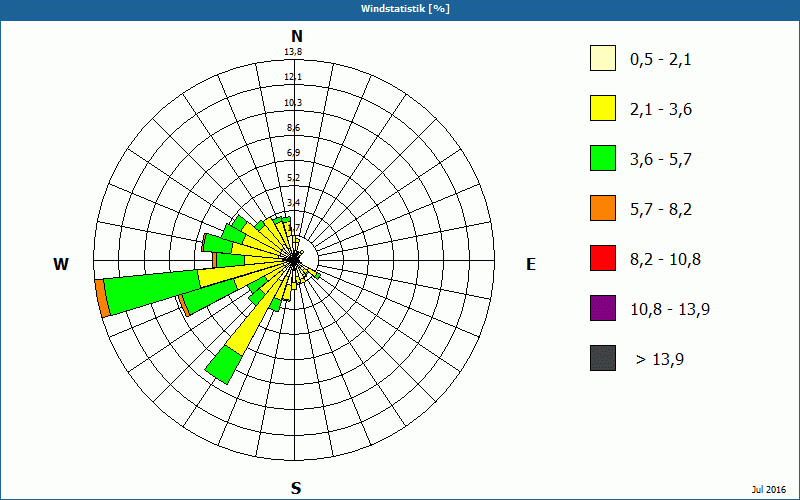The image size is (800, 500).
Task: Click the purple 10,8 - 13,9 legend swatch
Action: click(603, 308)
